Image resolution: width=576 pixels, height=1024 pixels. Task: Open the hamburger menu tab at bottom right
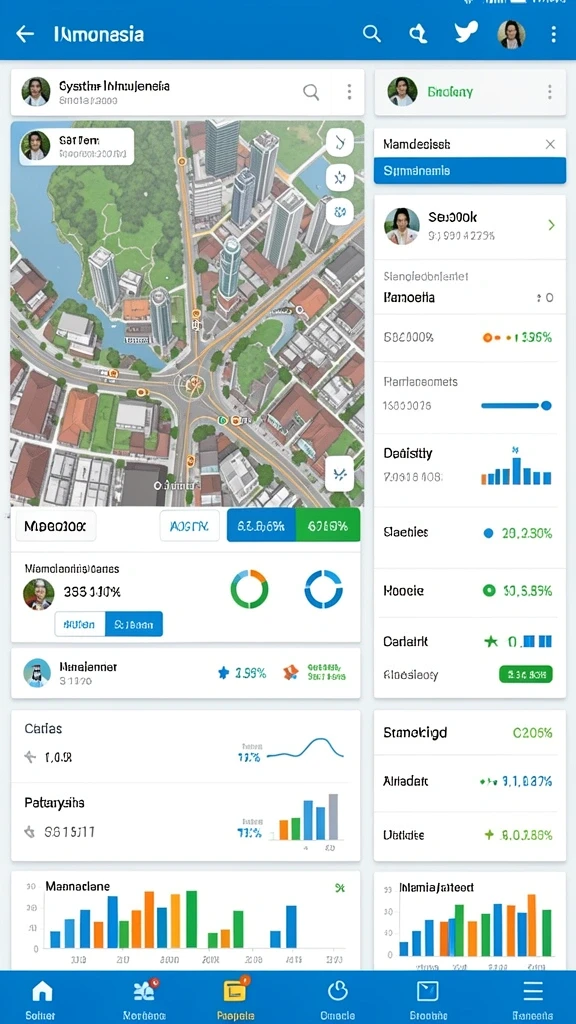(533, 991)
